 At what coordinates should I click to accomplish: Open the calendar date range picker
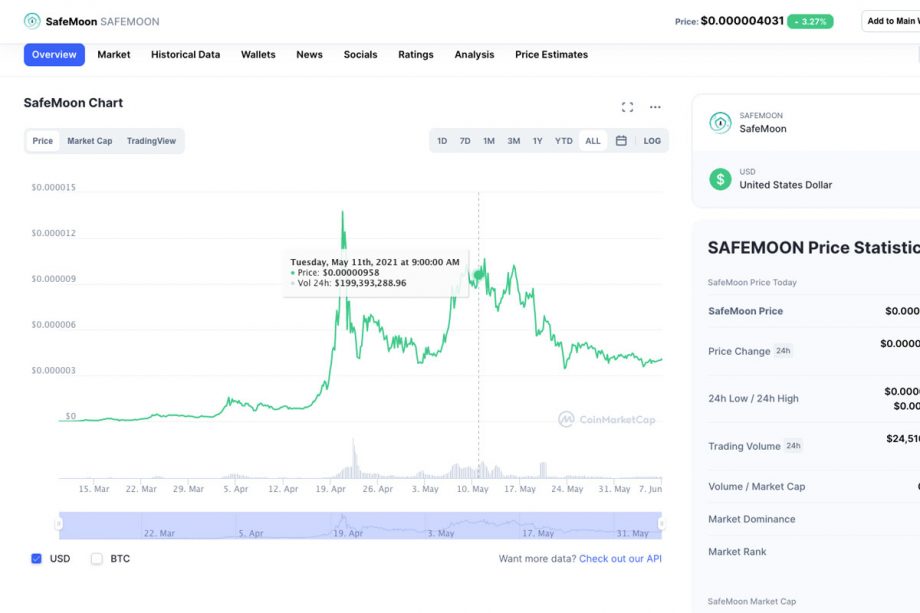pyautogui.click(x=621, y=141)
